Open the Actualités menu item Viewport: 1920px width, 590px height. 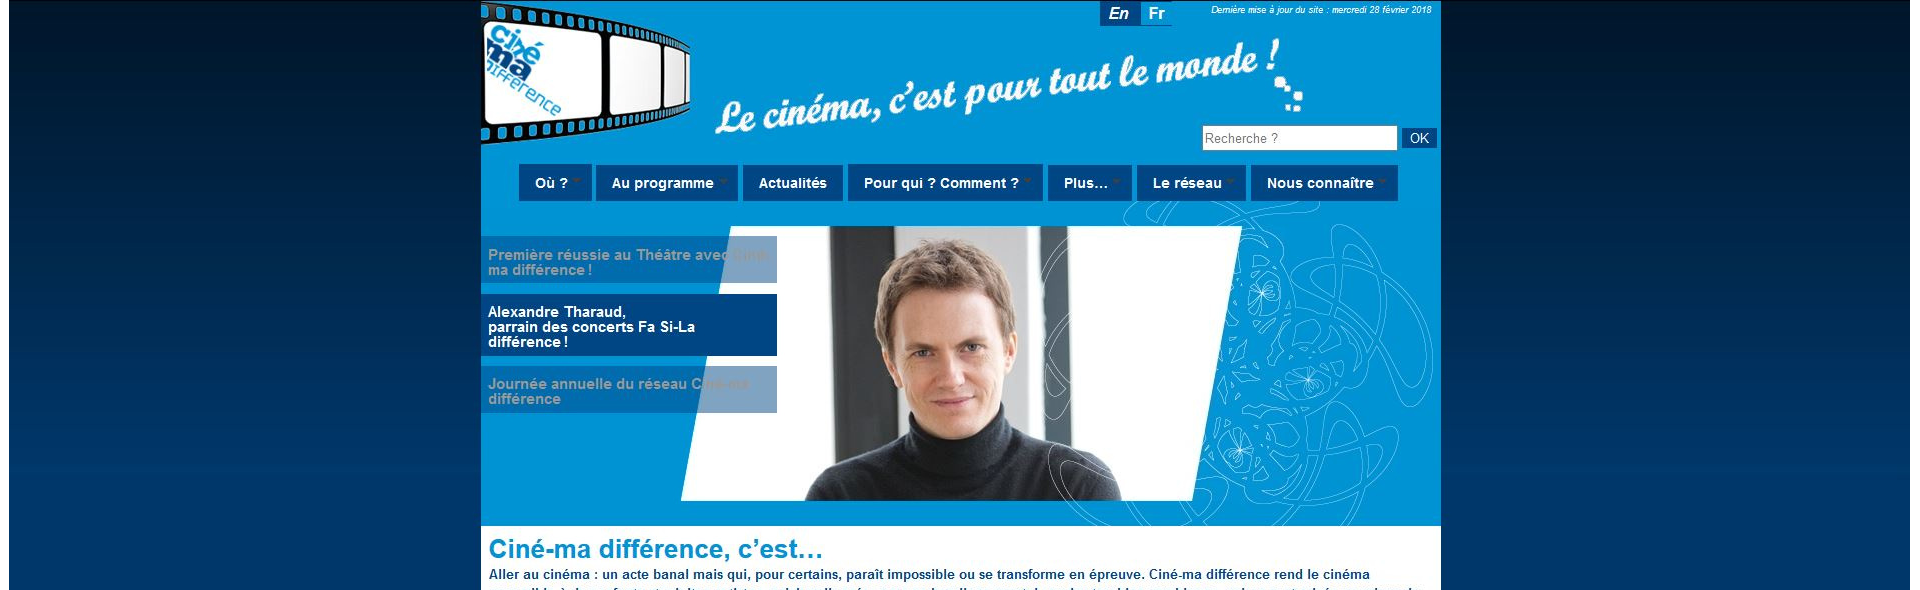pyautogui.click(x=793, y=183)
